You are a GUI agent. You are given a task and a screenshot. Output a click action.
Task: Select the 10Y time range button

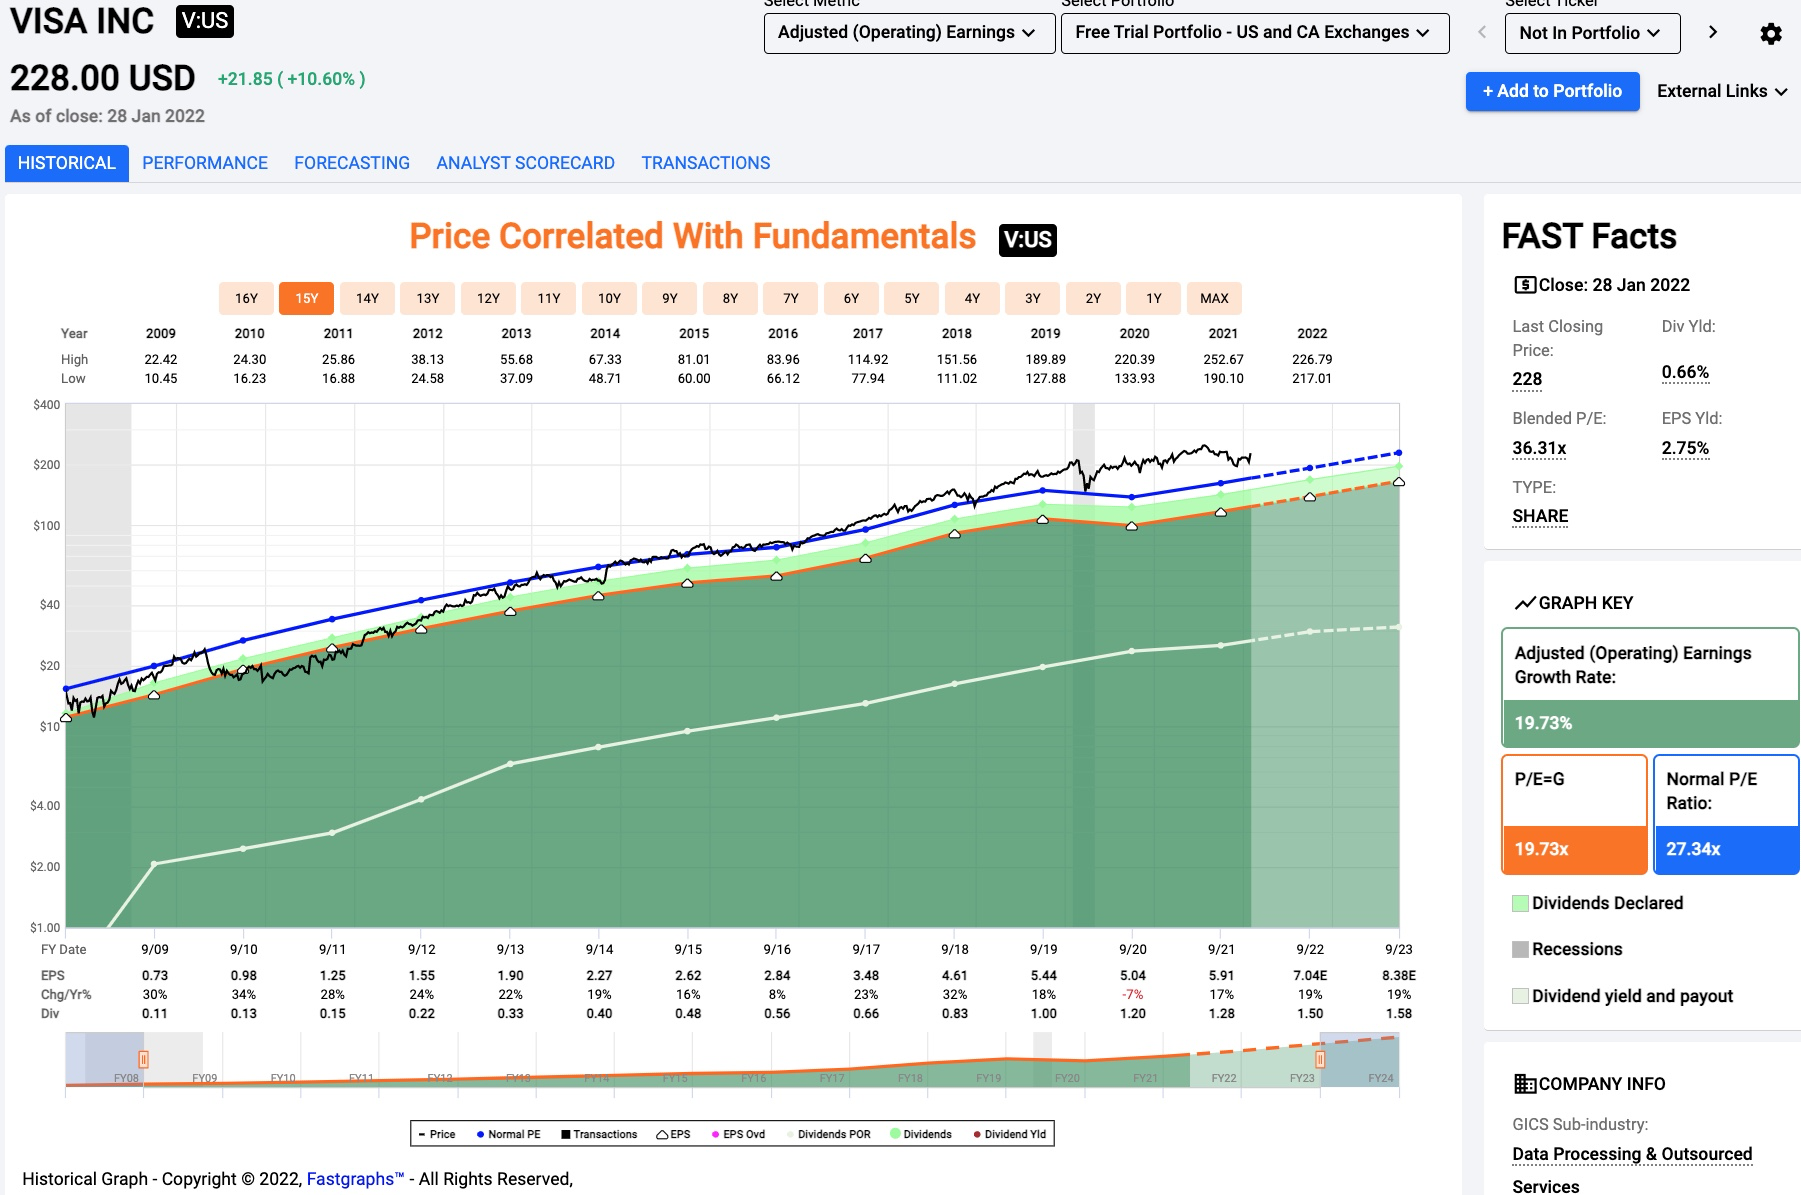point(609,298)
